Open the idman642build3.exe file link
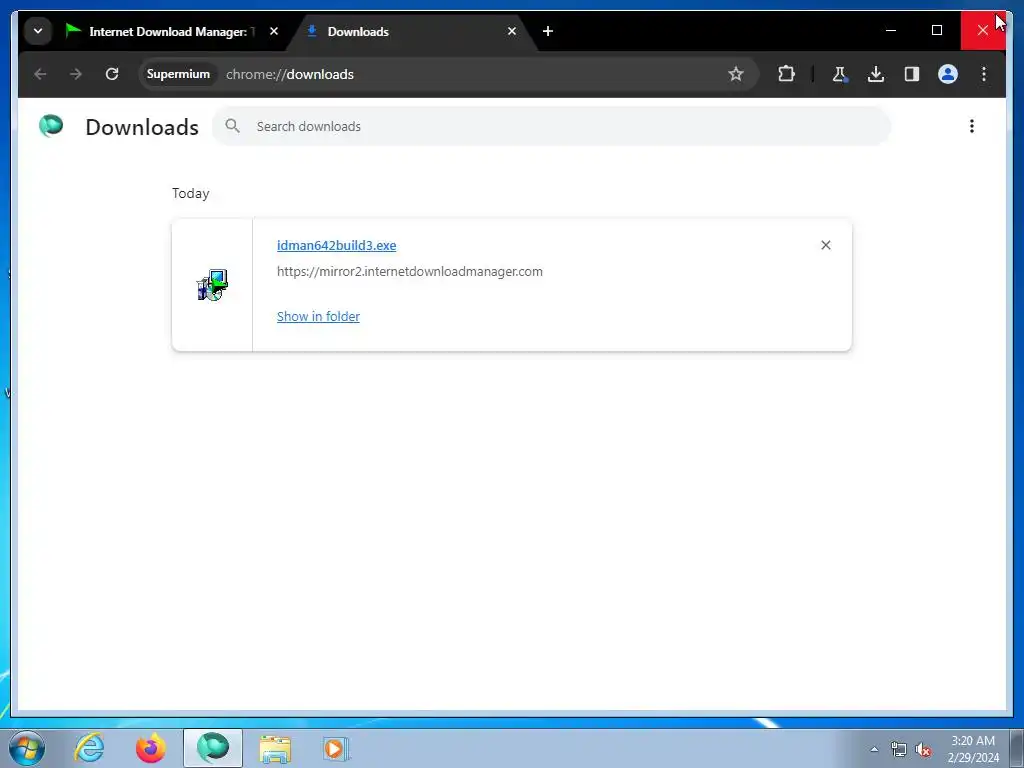The image size is (1024, 768). pyautogui.click(x=336, y=246)
